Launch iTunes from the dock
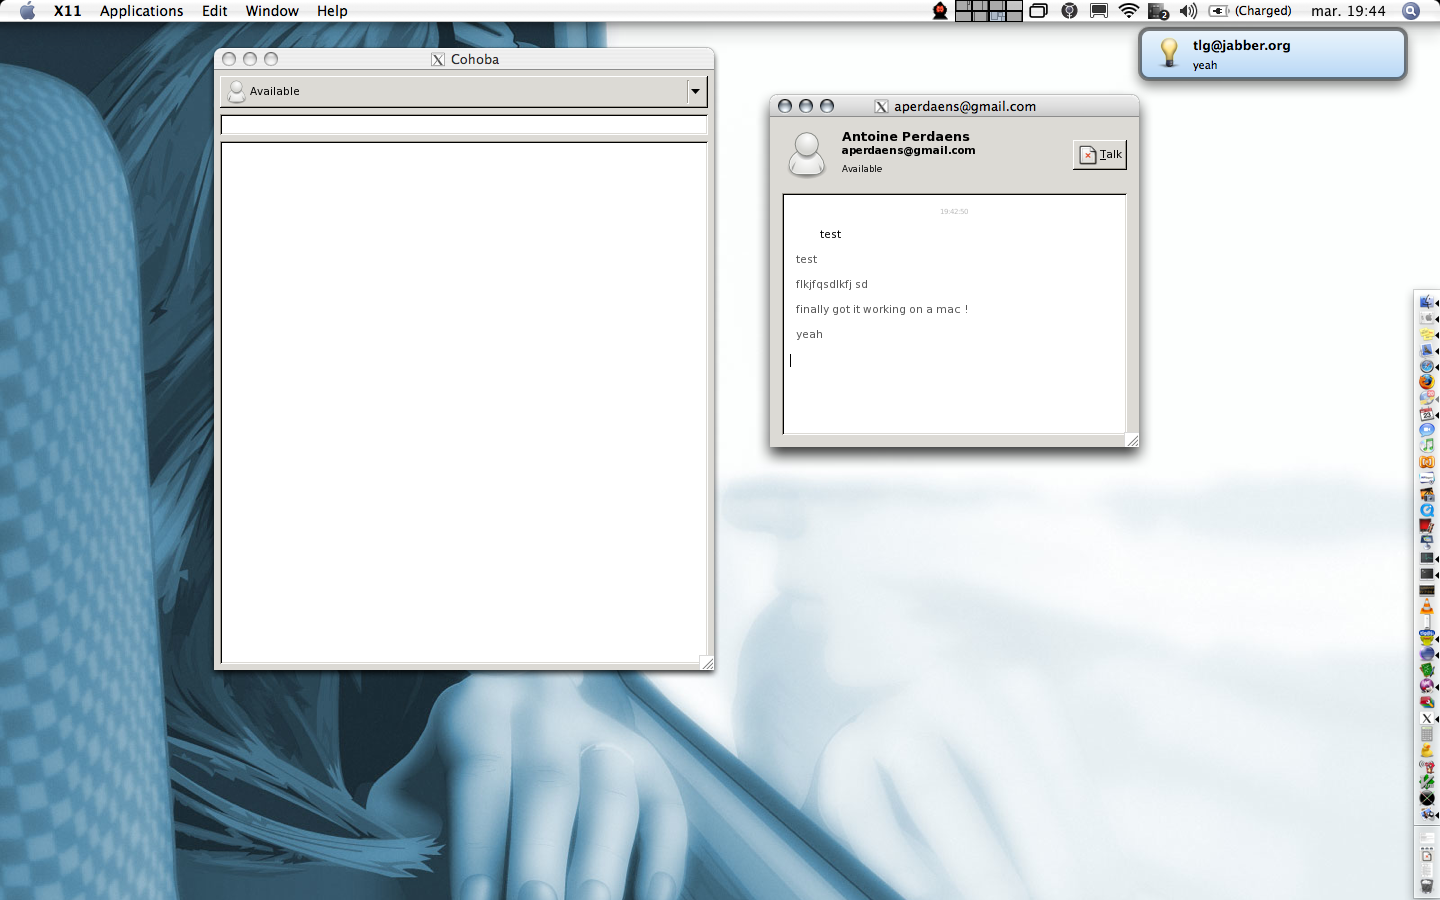Screen dimensions: 1440x900 point(1427,445)
